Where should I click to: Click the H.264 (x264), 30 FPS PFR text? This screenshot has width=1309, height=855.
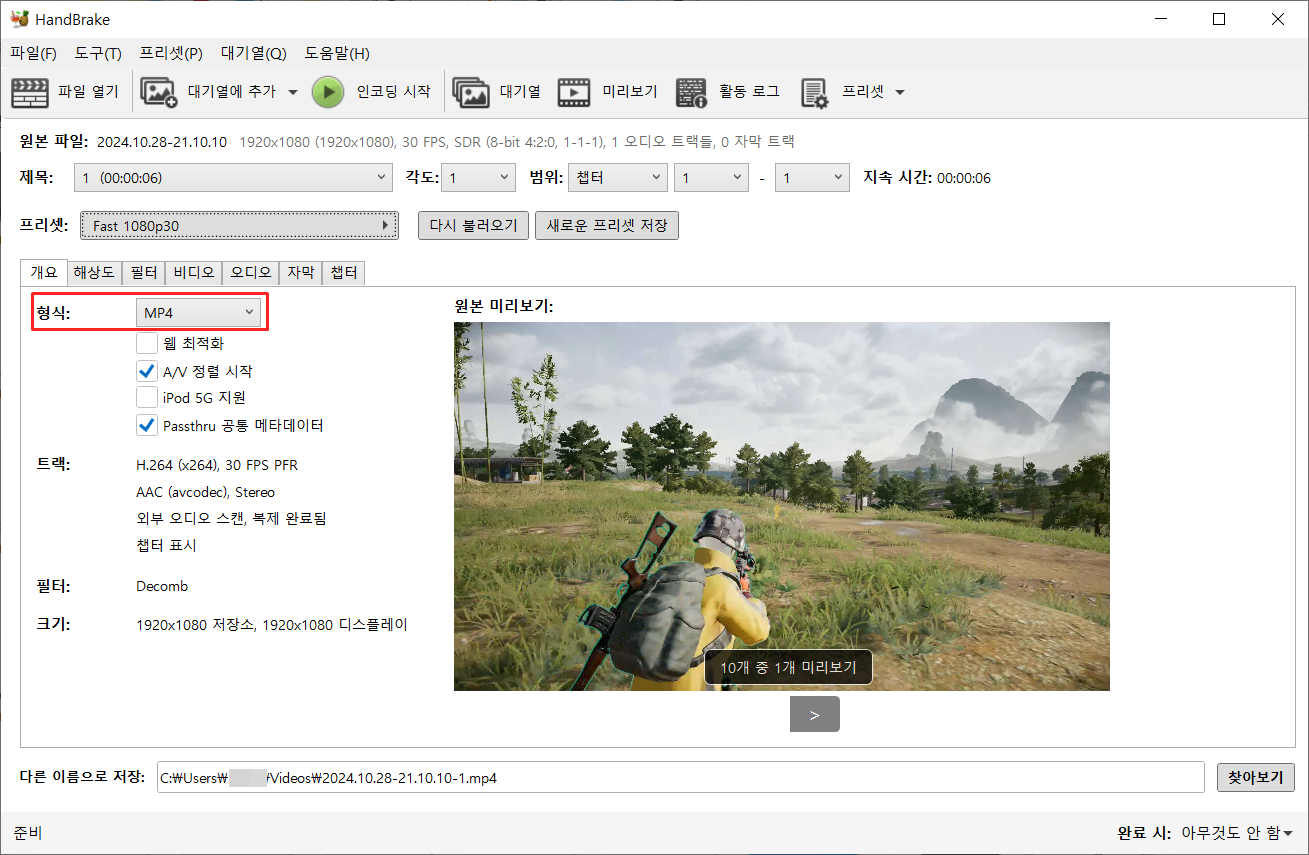[217, 465]
